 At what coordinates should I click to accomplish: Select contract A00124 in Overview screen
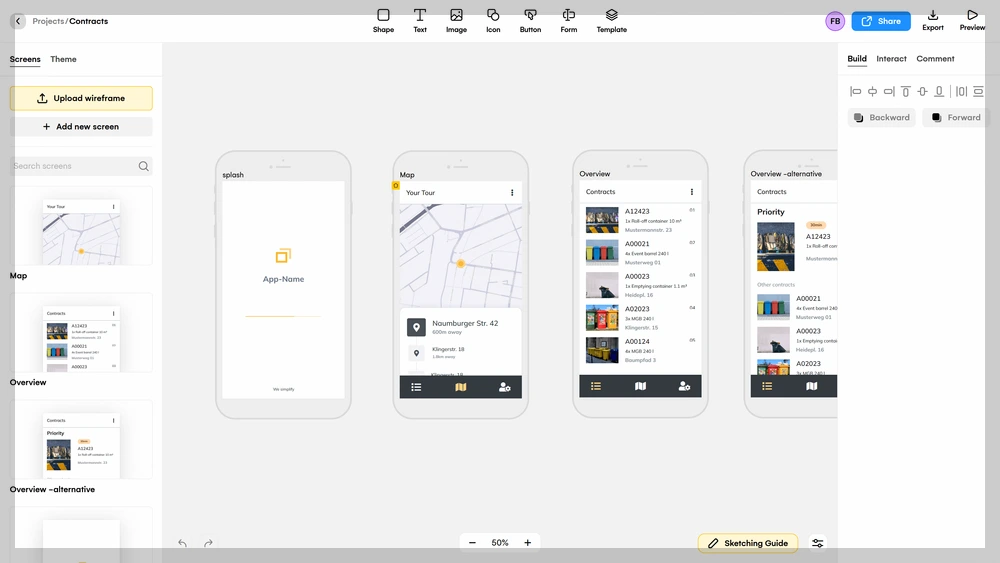pos(640,350)
